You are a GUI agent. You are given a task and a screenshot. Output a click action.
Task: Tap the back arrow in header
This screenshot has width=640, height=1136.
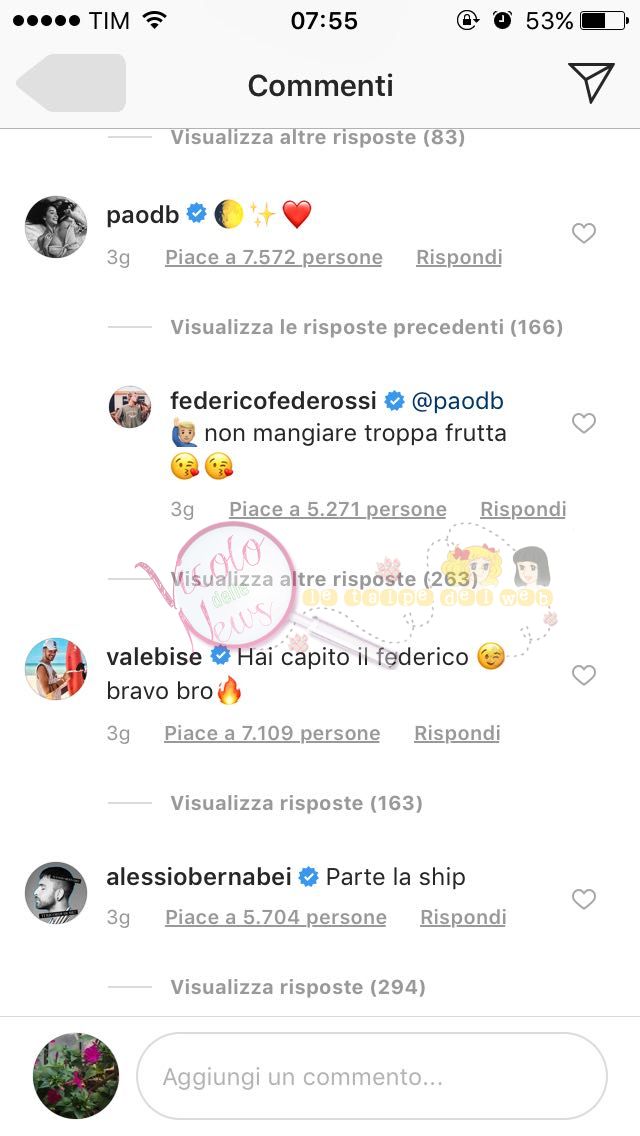click(x=71, y=83)
